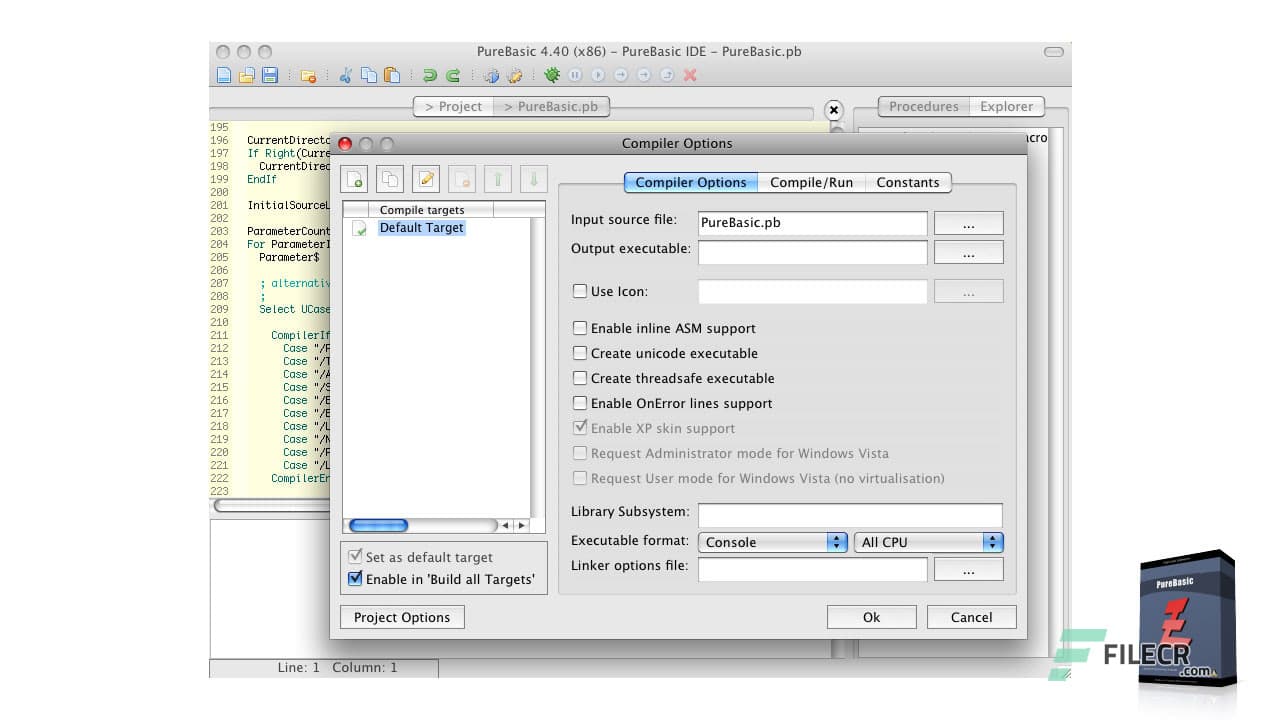Screen dimensions: 1280x720
Task: Paste clipboard contents using the toolbar icon
Action: [x=390, y=75]
